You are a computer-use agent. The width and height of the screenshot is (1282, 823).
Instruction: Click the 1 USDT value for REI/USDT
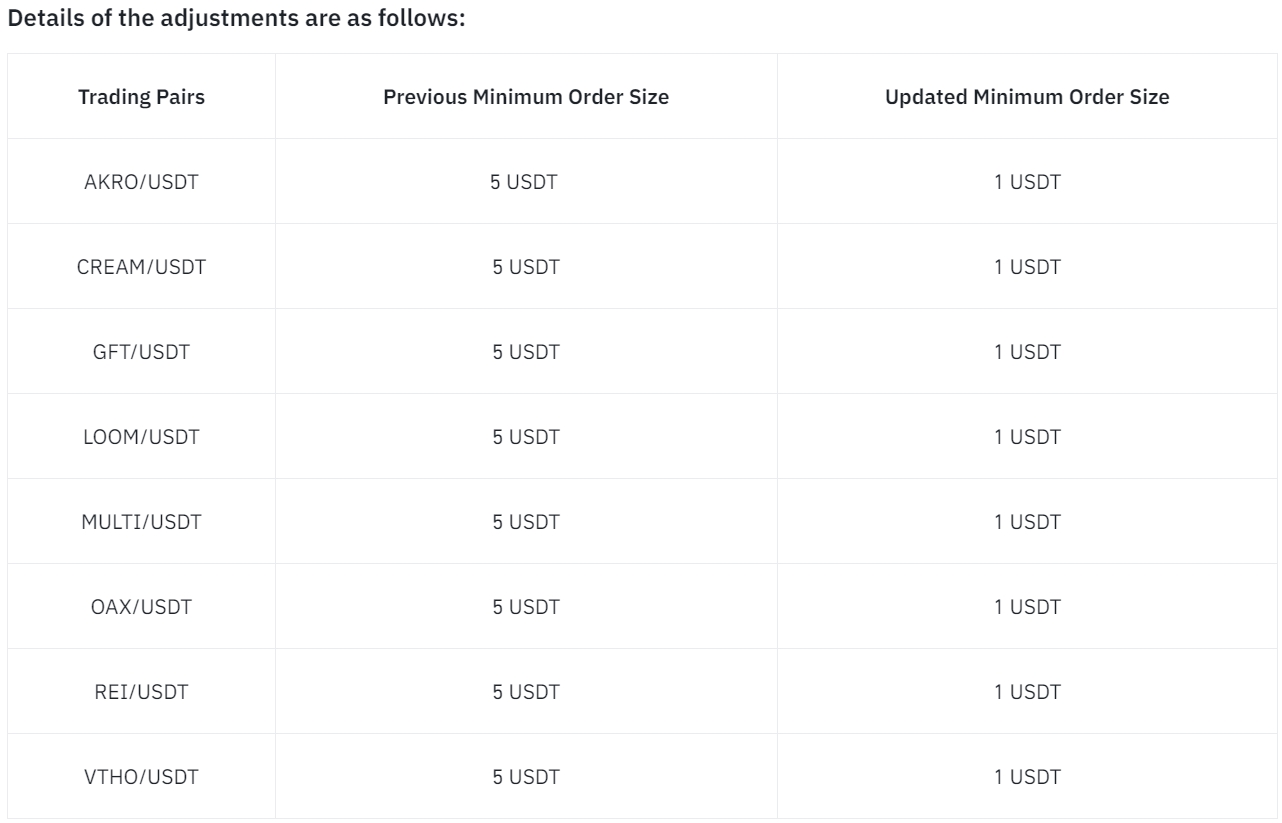pyautogui.click(x=1027, y=692)
